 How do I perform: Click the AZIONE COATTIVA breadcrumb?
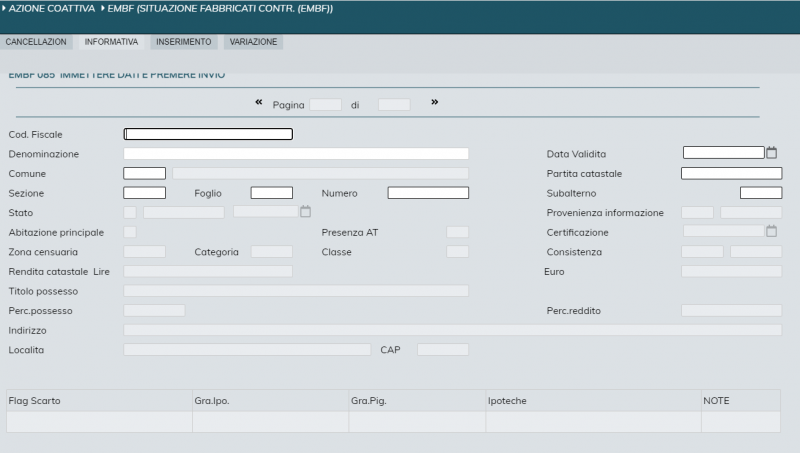51,9
